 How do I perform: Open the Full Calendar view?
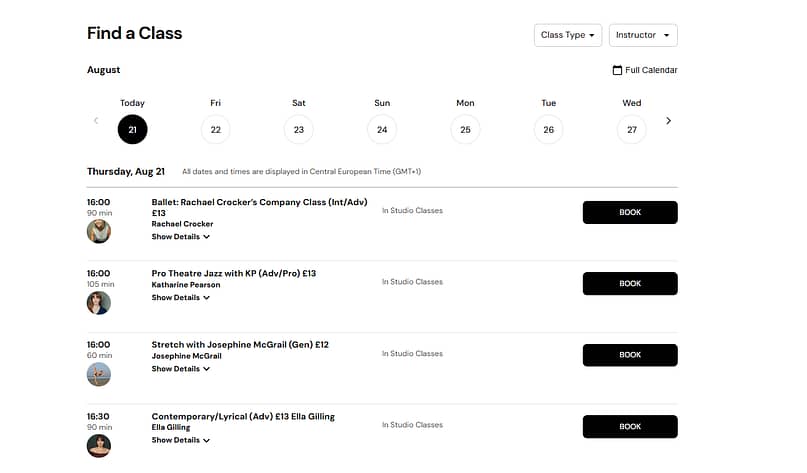click(x=645, y=70)
